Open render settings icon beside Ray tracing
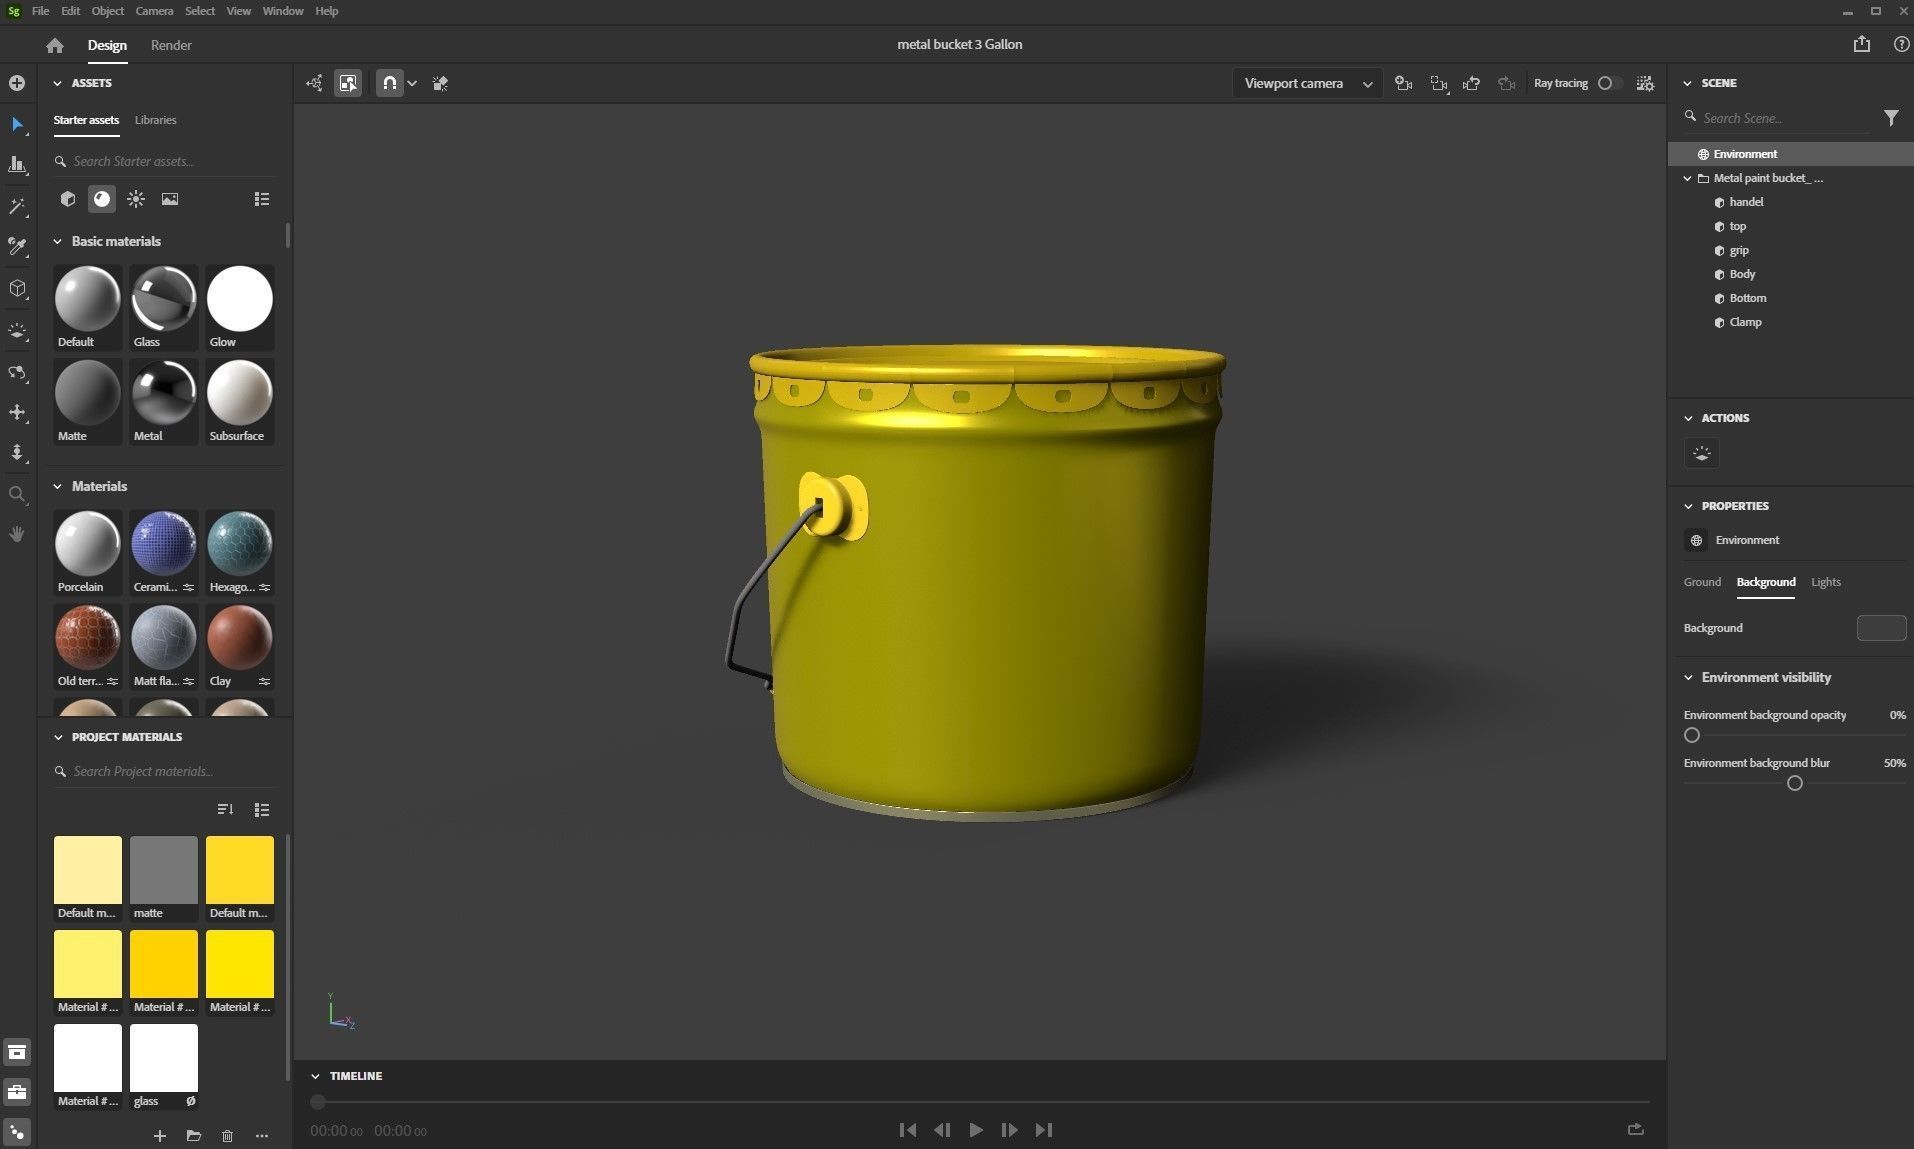Image resolution: width=1914 pixels, height=1149 pixels. [1645, 83]
